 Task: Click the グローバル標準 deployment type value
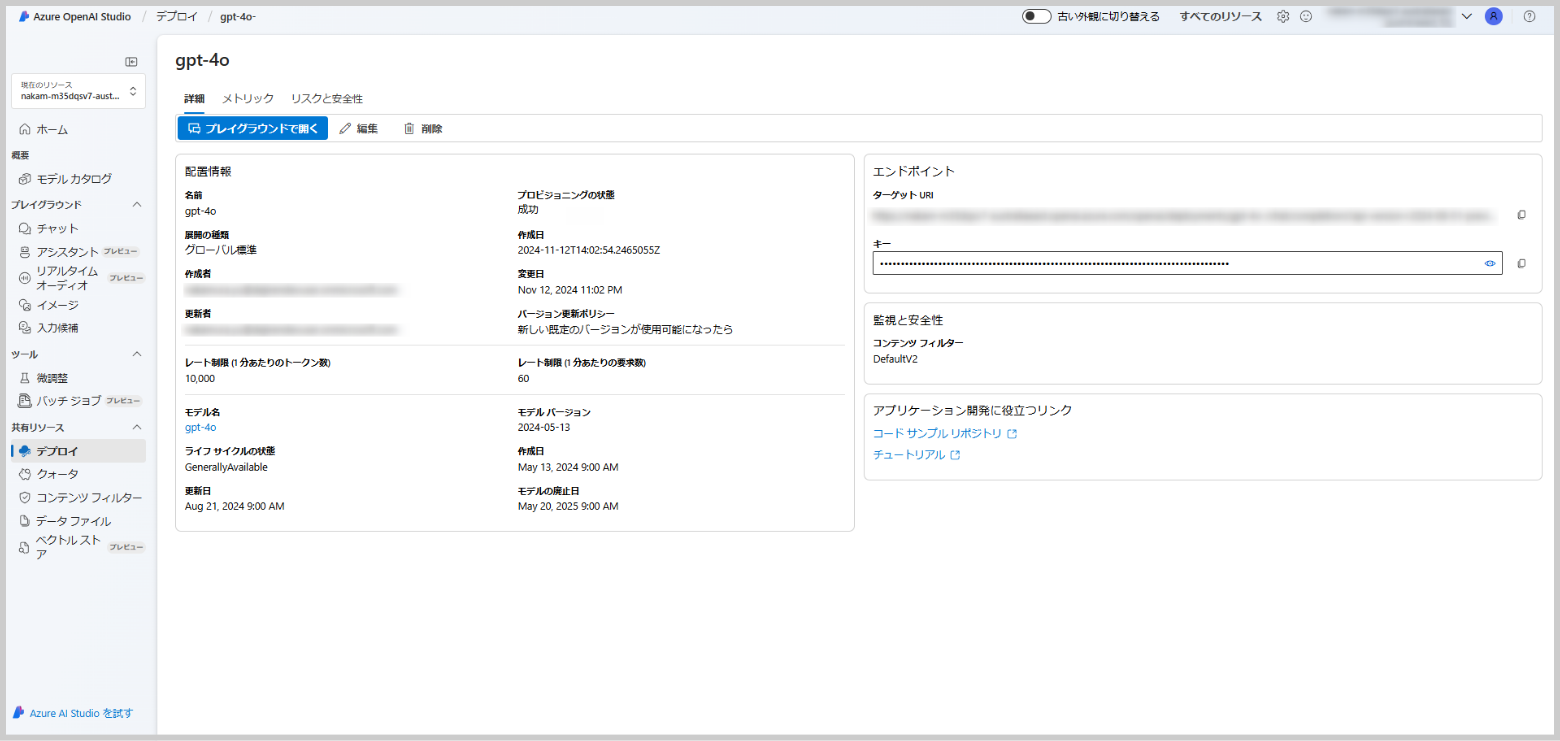coord(221,250)
